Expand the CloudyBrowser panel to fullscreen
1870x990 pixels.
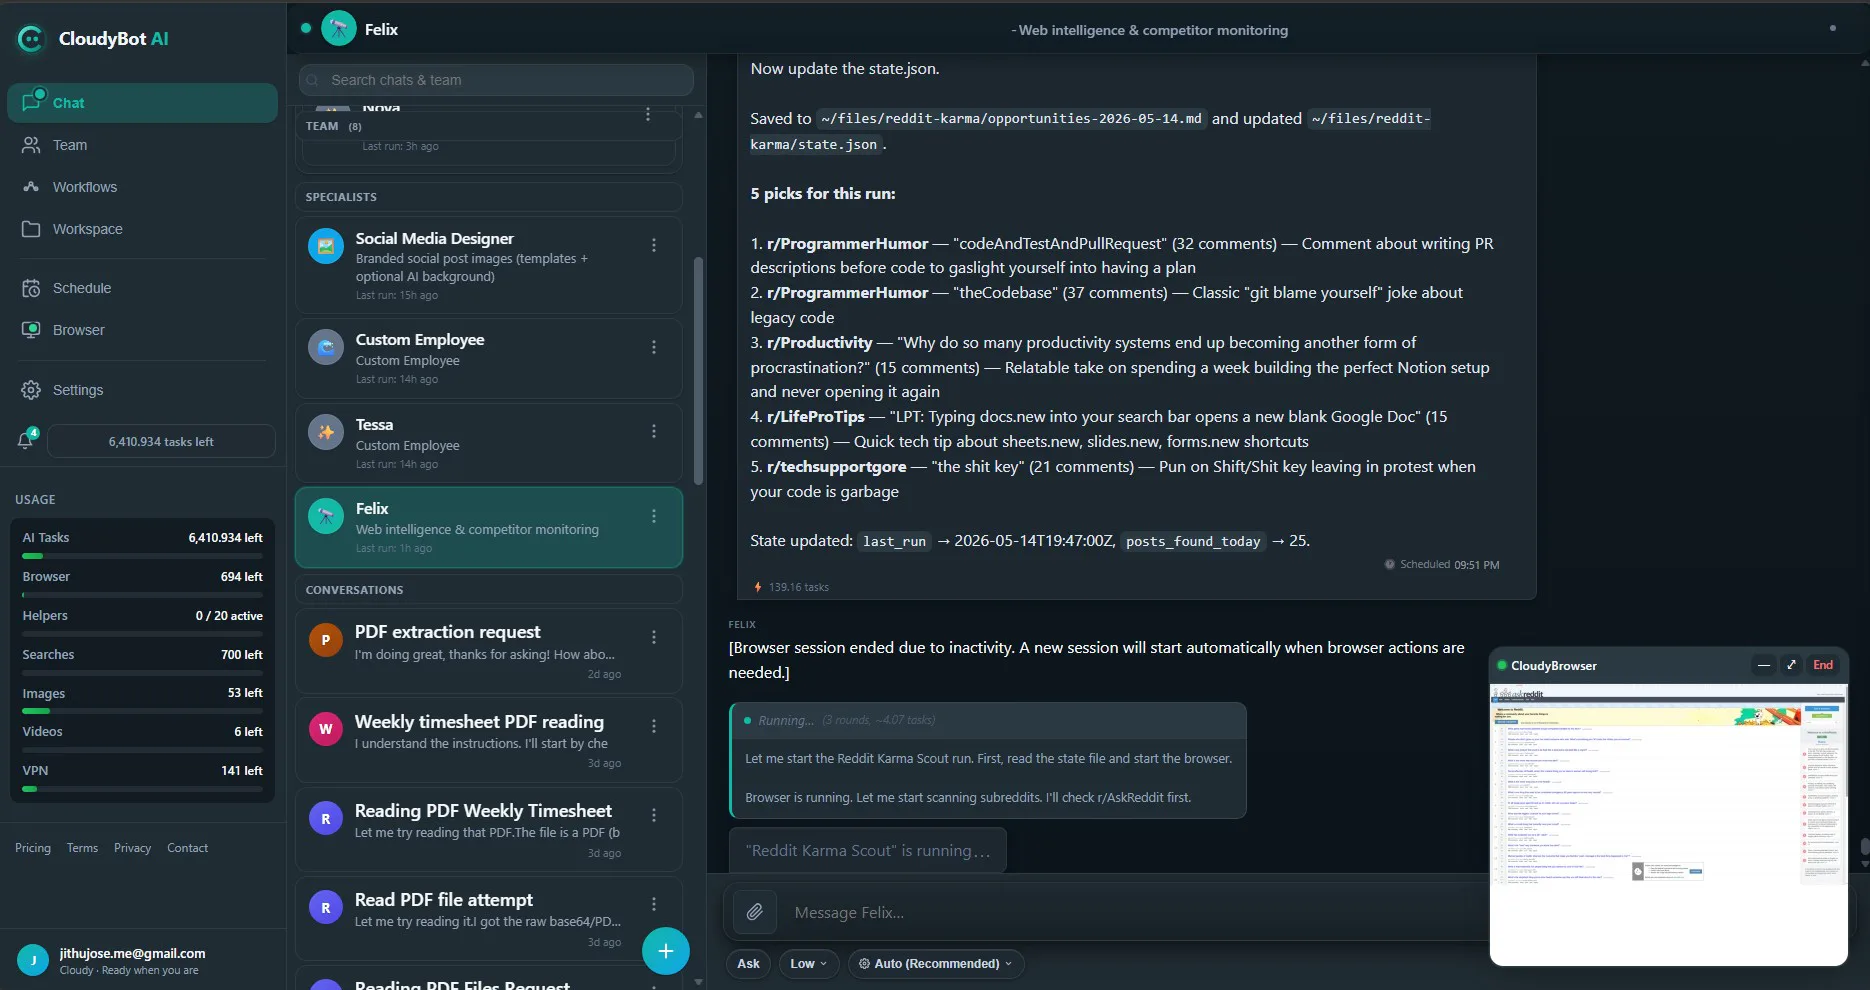click(x=1792, y=665)
